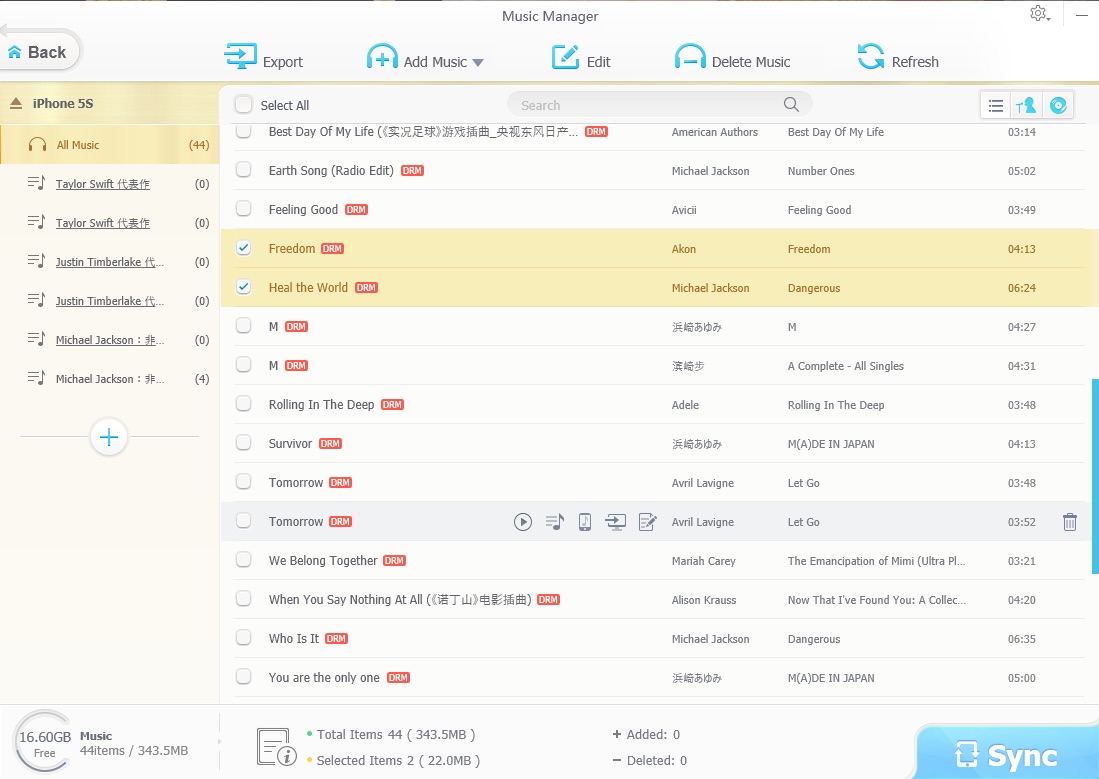The height and width of the screenshot is (779, 1099).
Task: Switch to the list view
Action: point(996,105)
